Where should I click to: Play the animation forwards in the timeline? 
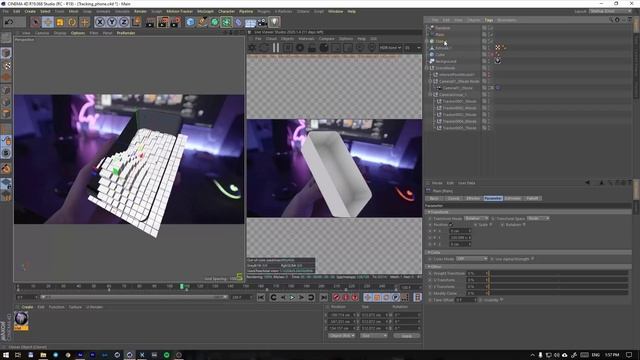point(292,298)
